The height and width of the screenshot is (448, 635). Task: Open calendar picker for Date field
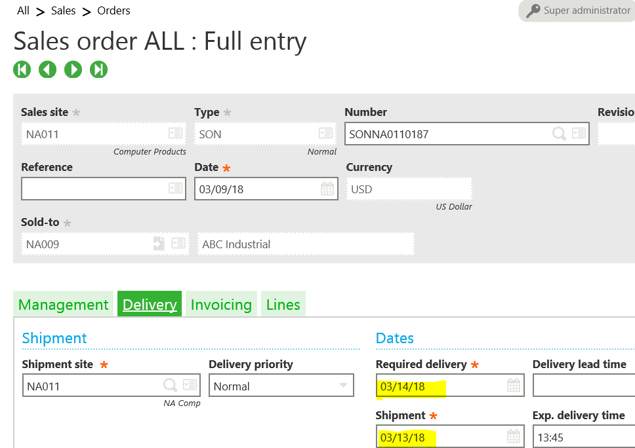(x=327, y=189)
